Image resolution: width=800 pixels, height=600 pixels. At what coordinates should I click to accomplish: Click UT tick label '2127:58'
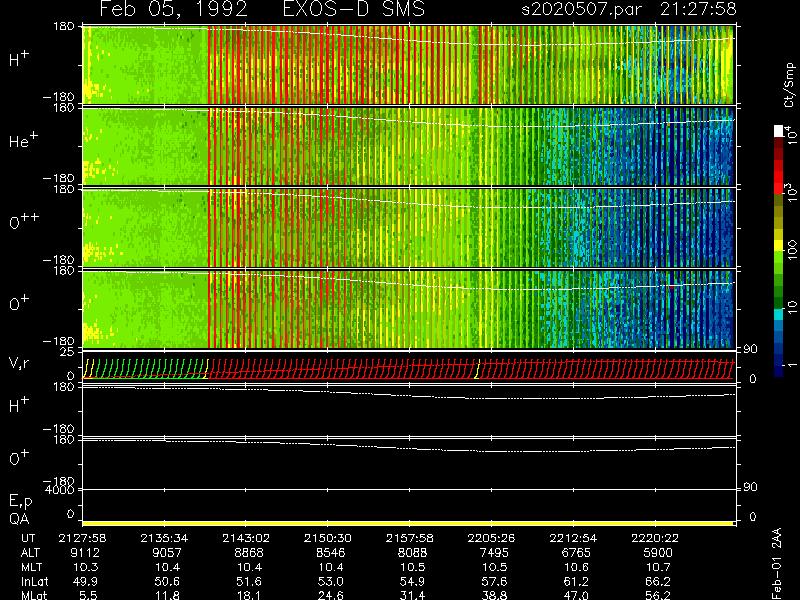[82, 538]
